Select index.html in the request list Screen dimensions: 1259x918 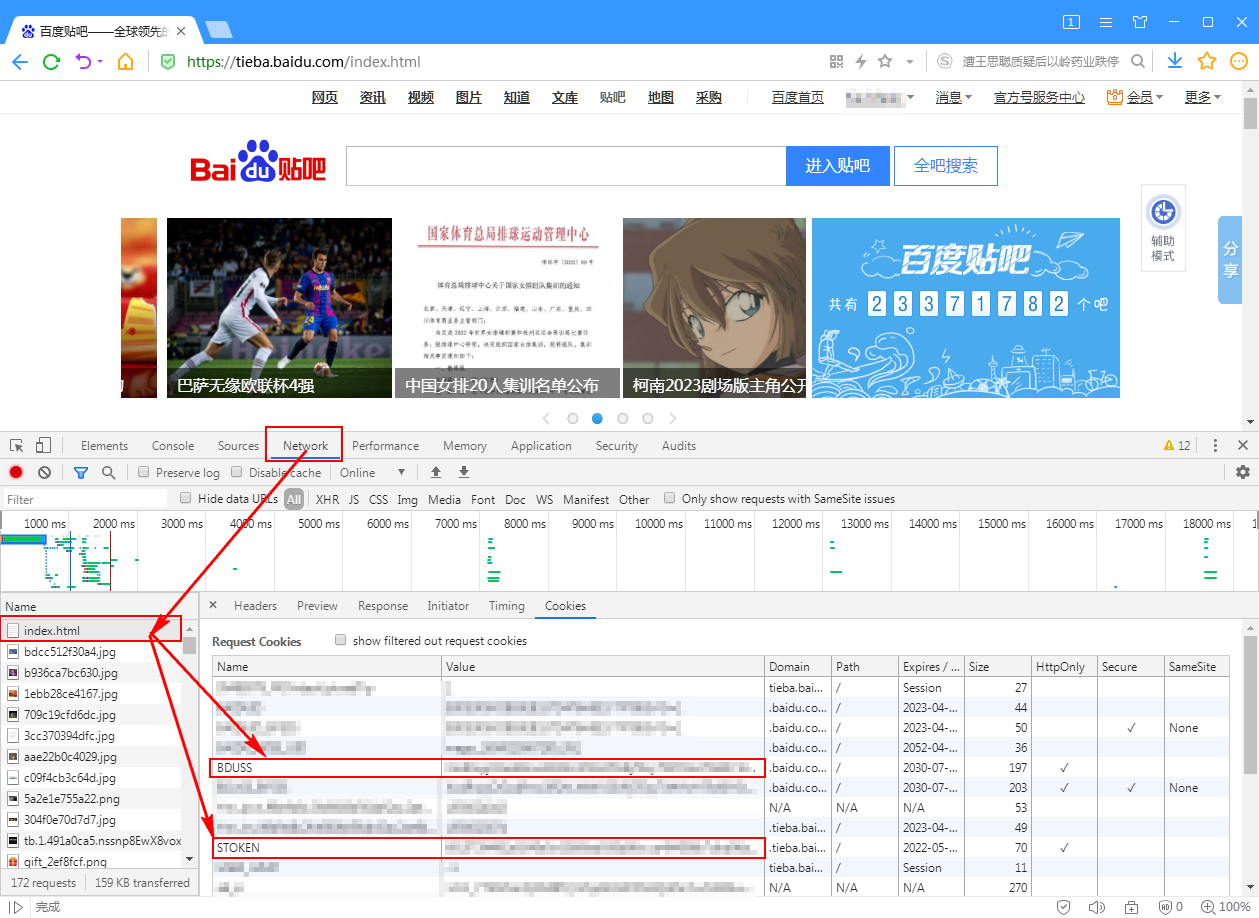point(91,630)
